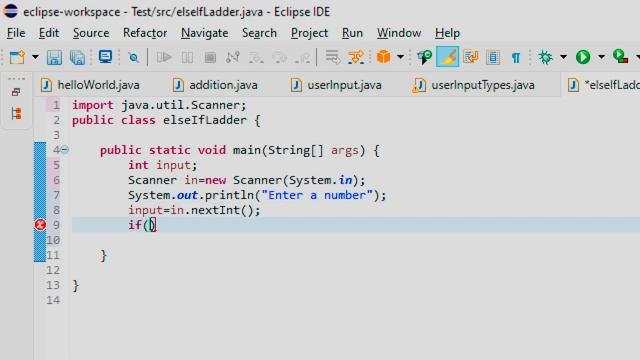
Task: Open the Search menu
Action: (x=259, y=33)
